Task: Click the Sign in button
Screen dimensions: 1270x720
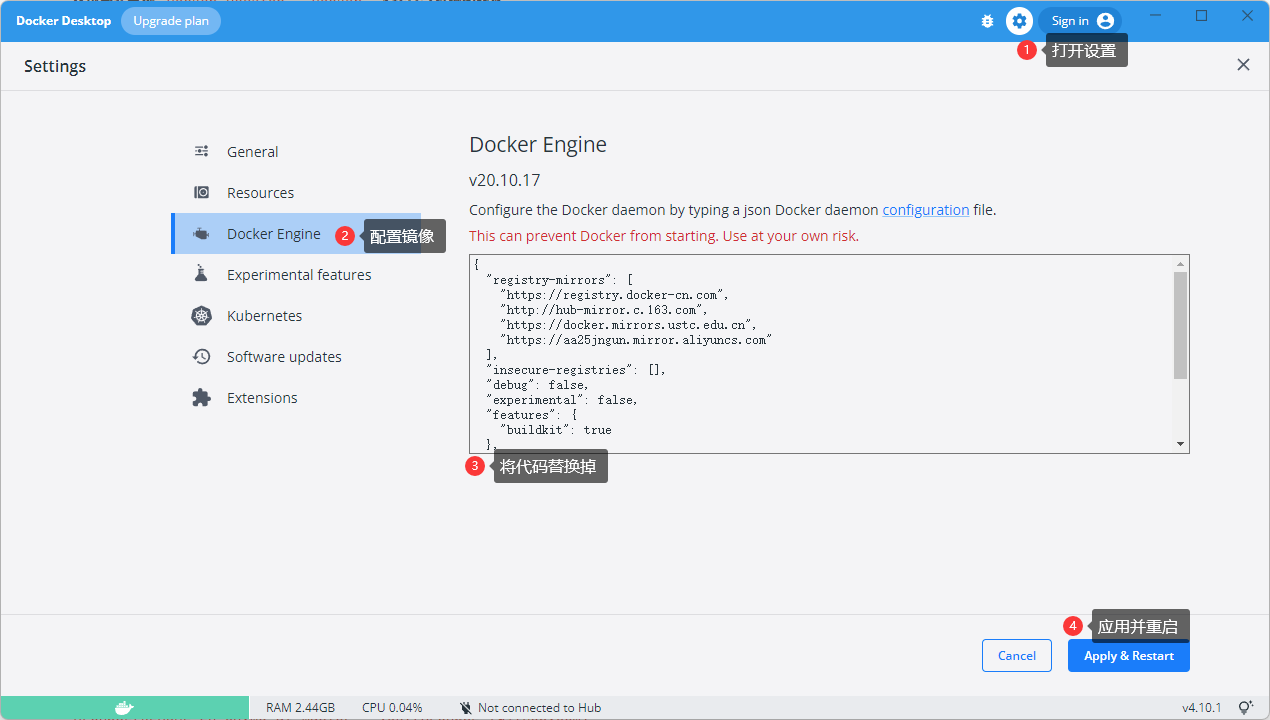Action: pos(1080,21)
